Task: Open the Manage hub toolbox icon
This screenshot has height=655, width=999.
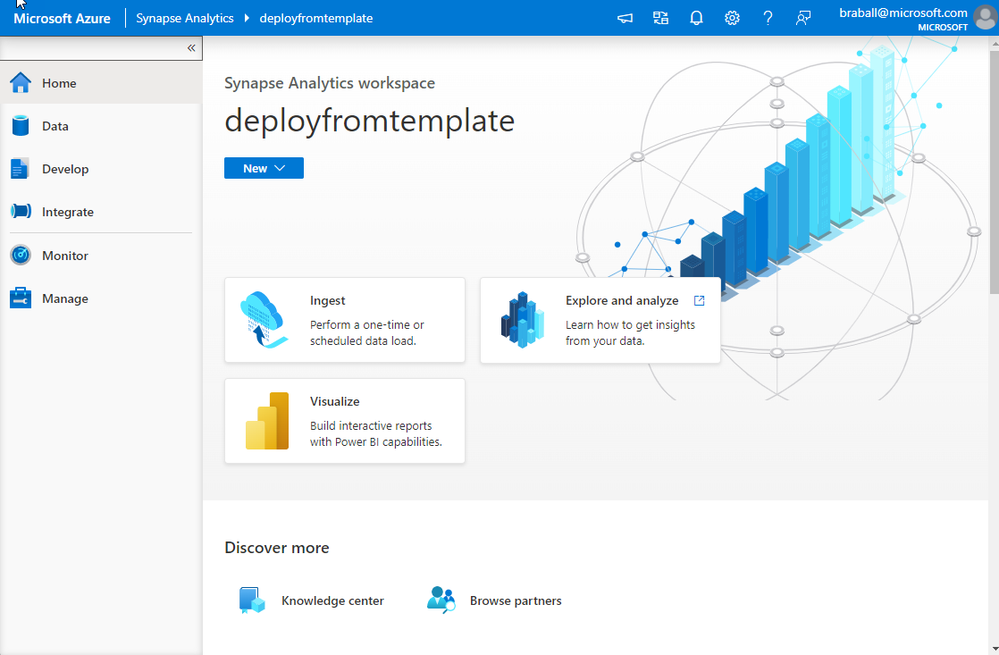Action: point(20,298)
